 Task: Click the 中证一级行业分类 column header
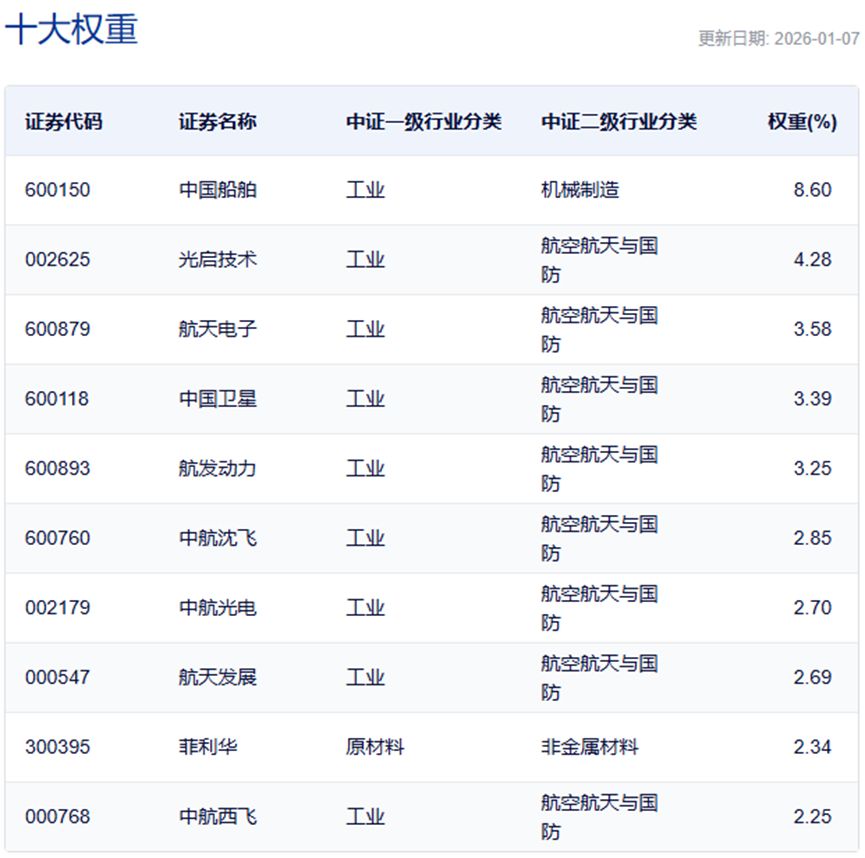(423, 122)
